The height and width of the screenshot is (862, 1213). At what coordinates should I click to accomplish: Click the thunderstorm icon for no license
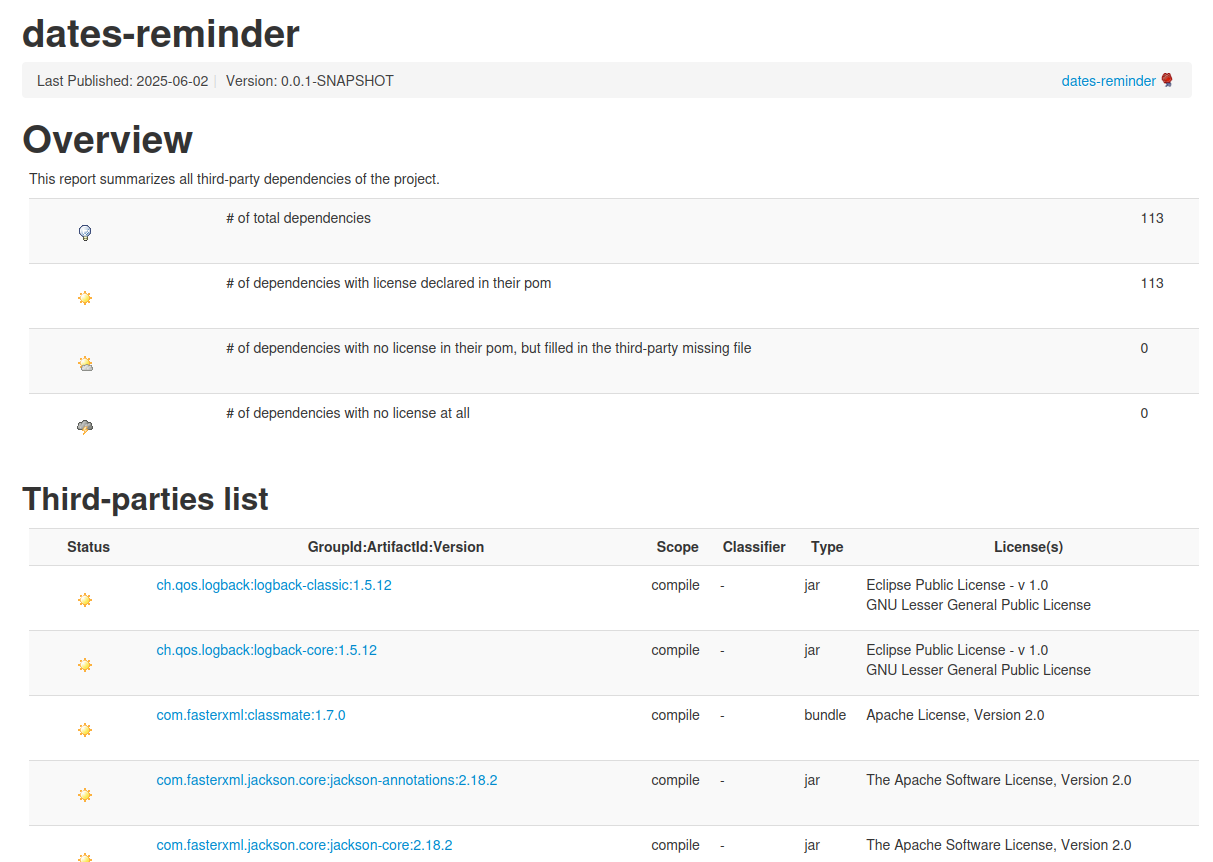[85, 427]
